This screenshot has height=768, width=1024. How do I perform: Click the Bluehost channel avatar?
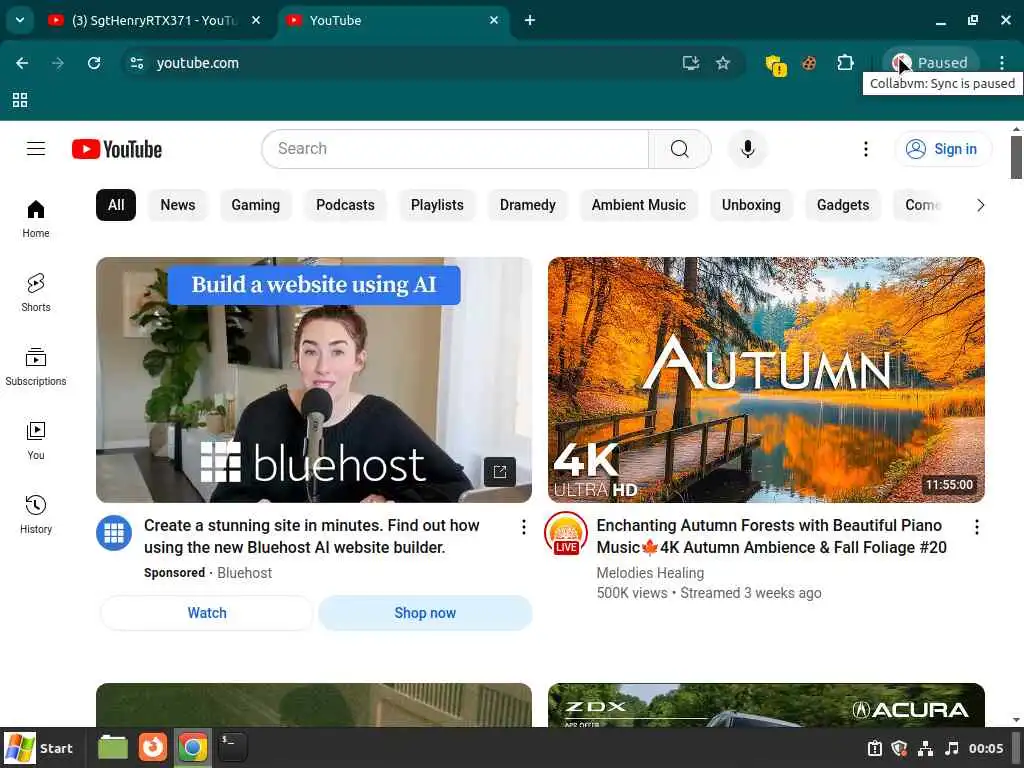coord(114,533)
